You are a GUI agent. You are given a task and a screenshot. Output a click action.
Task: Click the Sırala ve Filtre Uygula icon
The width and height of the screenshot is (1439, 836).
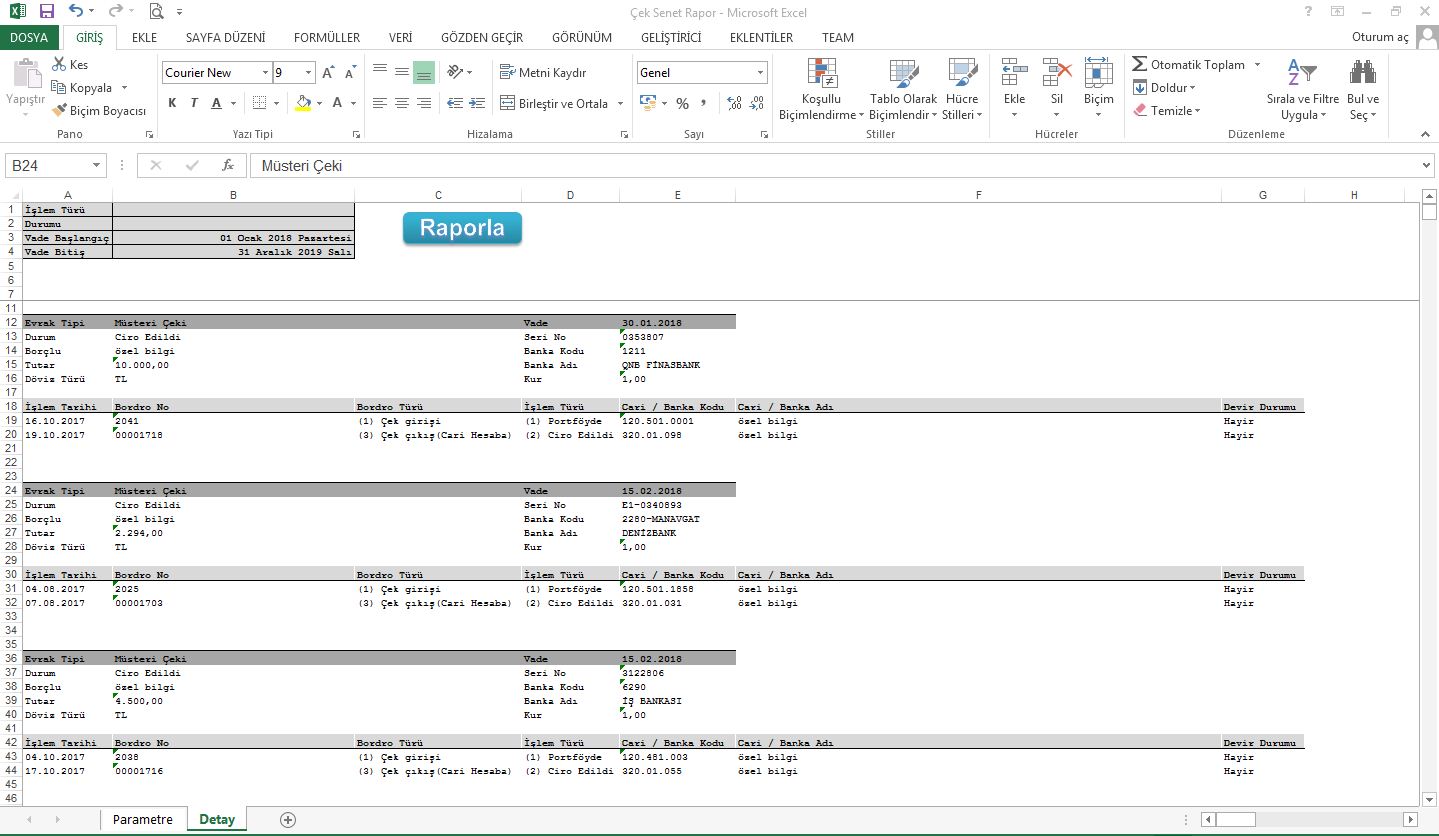(1302, 73)
